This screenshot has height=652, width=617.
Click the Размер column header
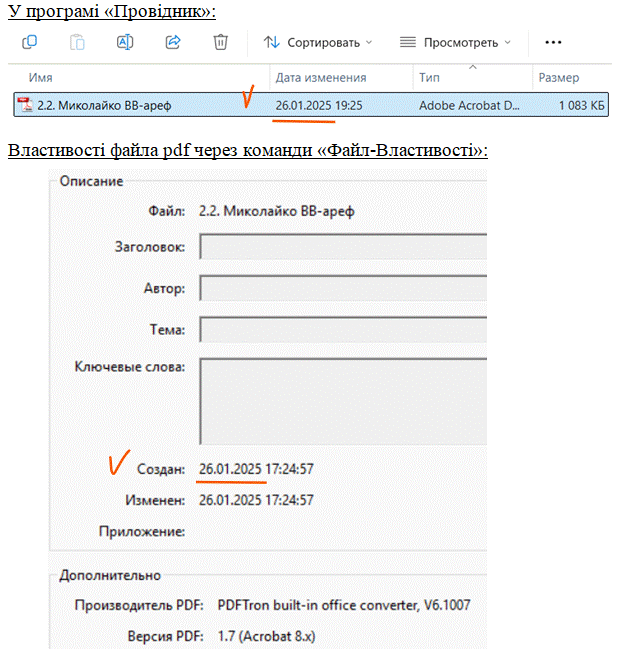pyautogui.click(x=559, y=78)
